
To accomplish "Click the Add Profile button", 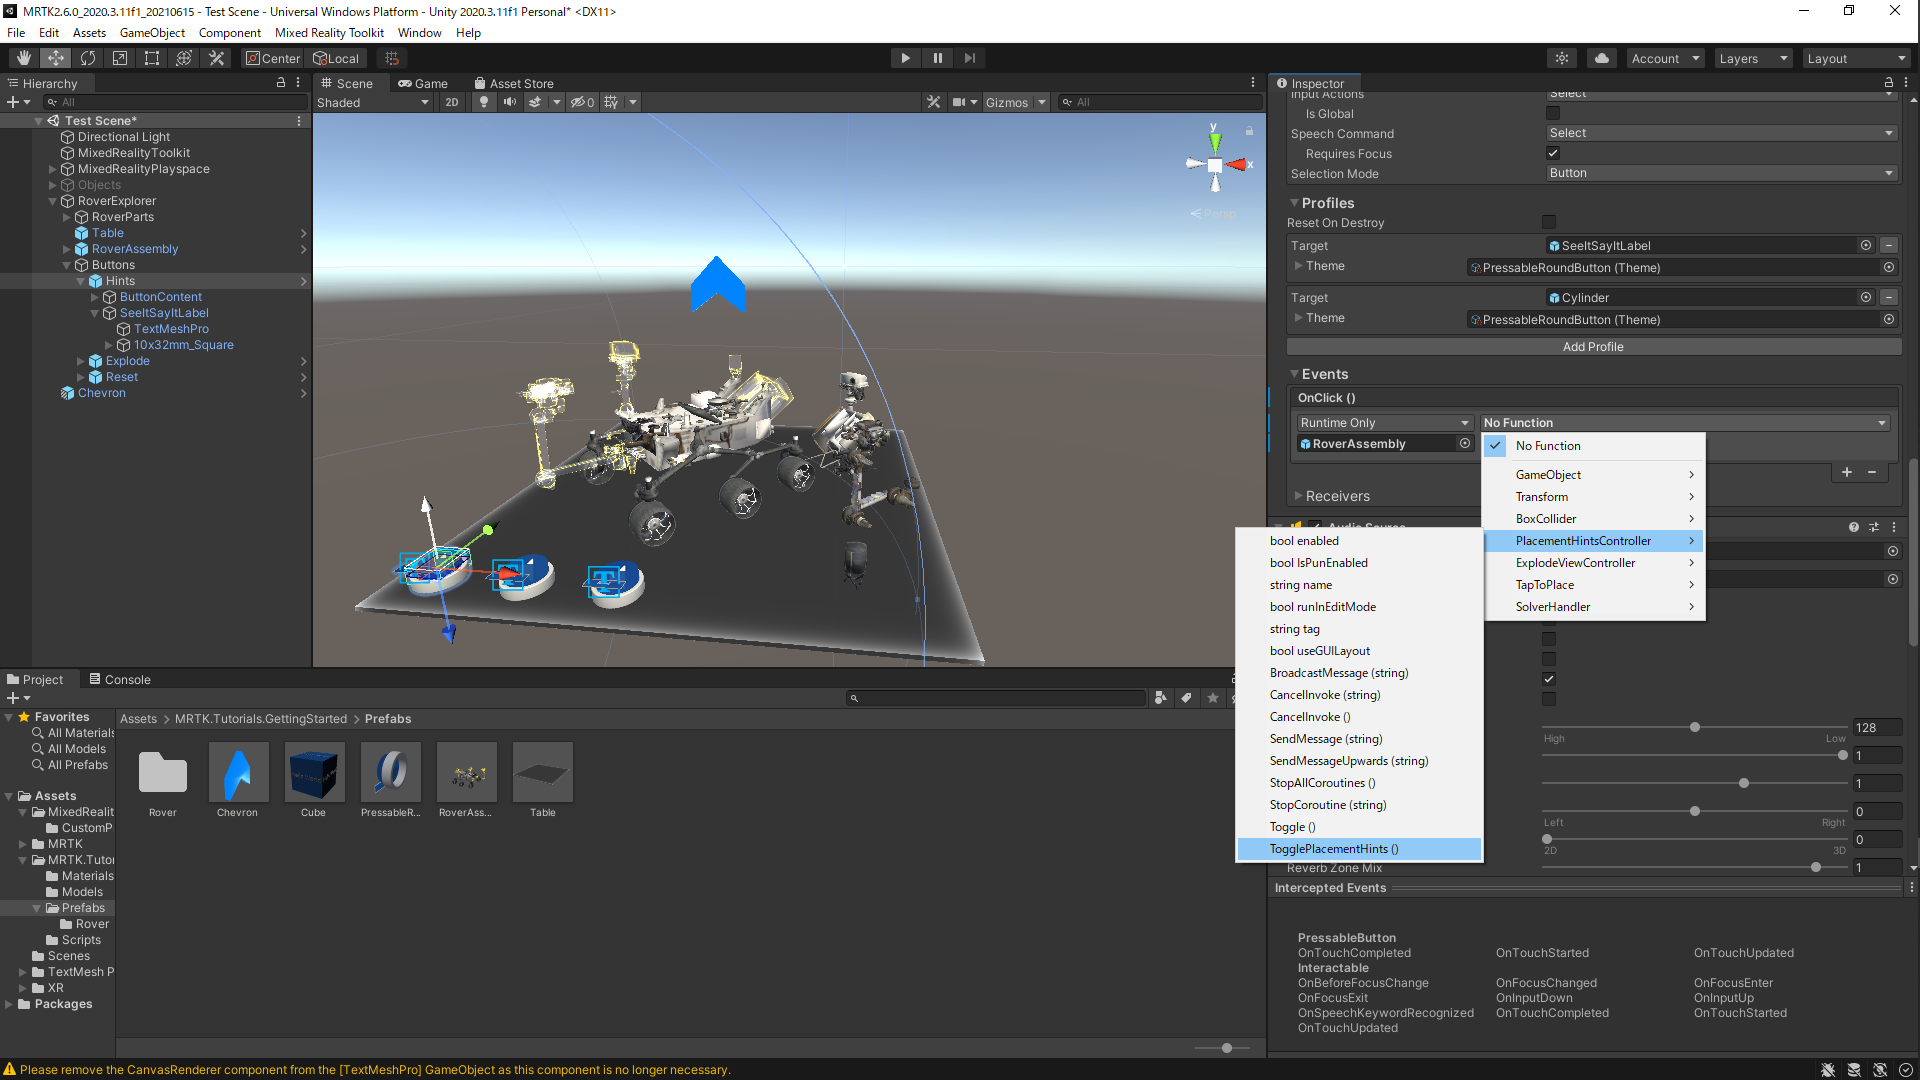I will point(1593,347).
